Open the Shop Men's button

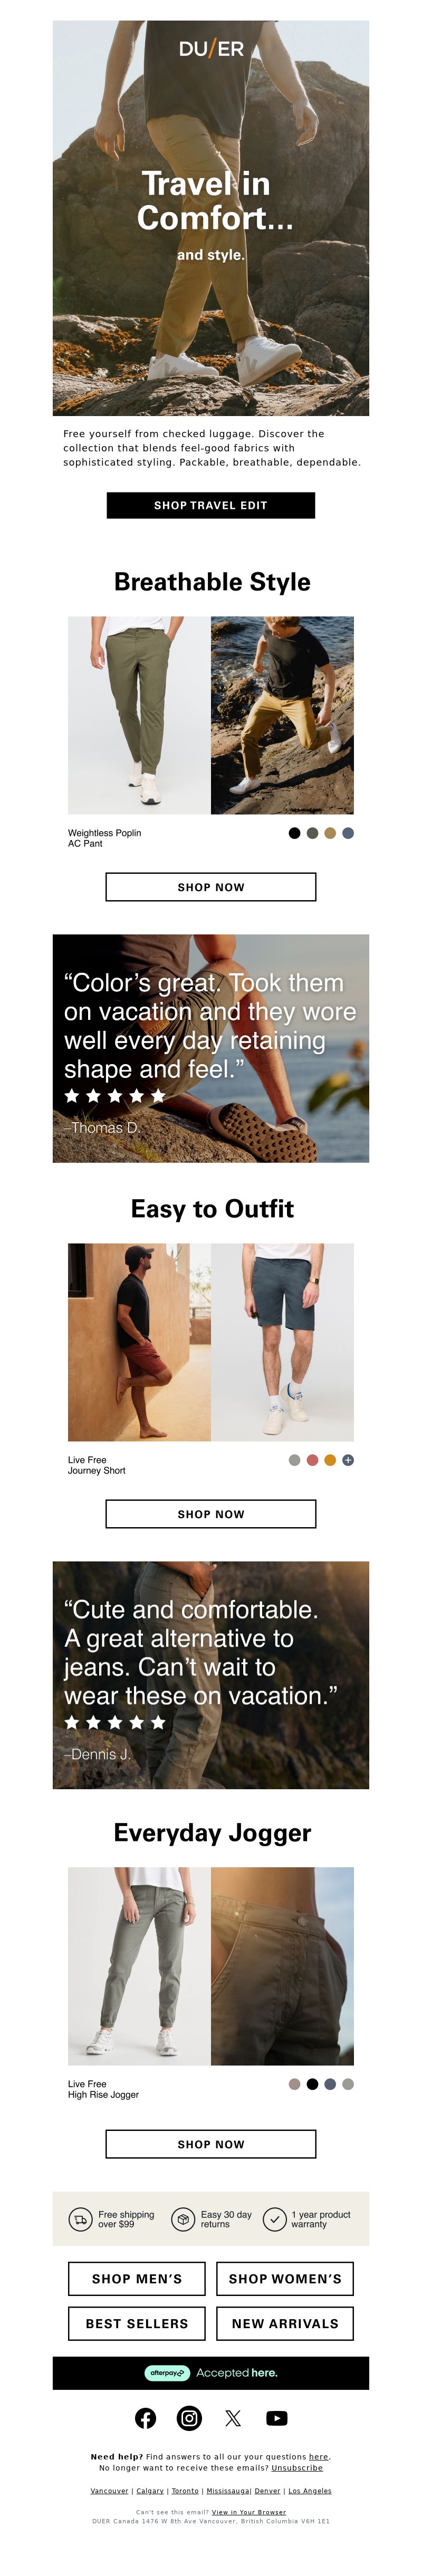[137, 2278]
